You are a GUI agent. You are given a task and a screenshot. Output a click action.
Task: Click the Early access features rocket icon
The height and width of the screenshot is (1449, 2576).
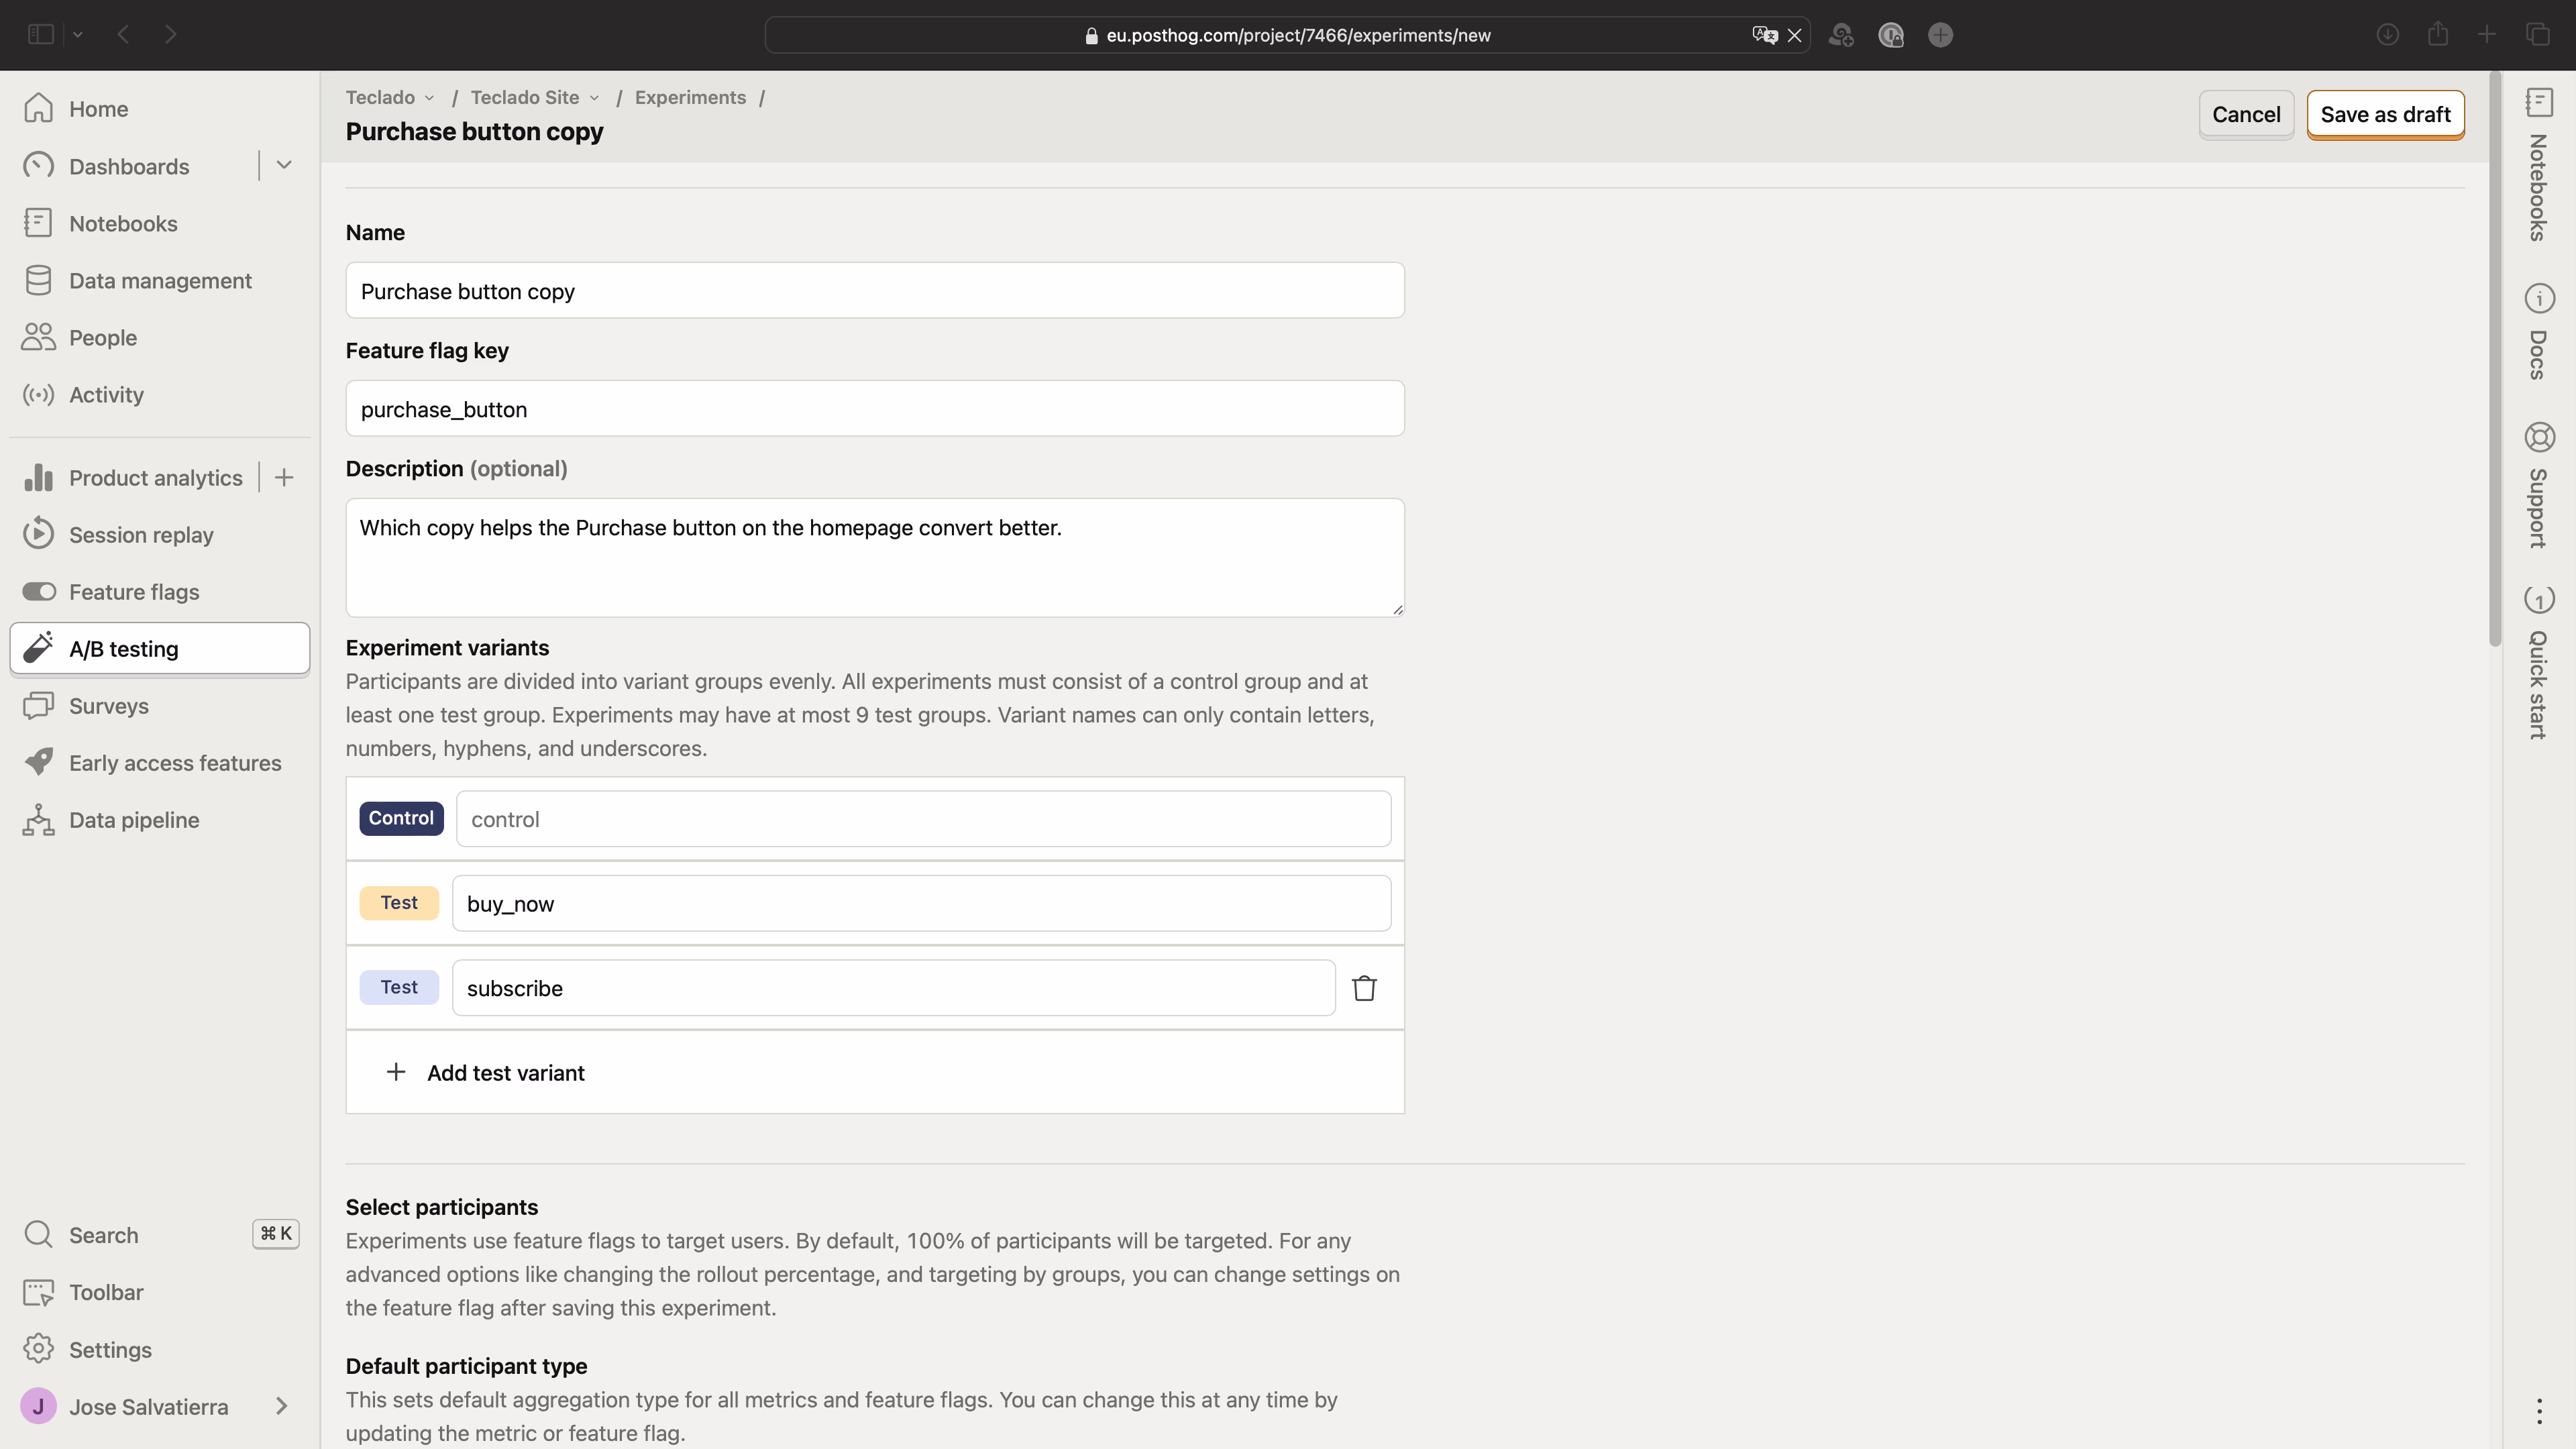[x=38, y=762]
